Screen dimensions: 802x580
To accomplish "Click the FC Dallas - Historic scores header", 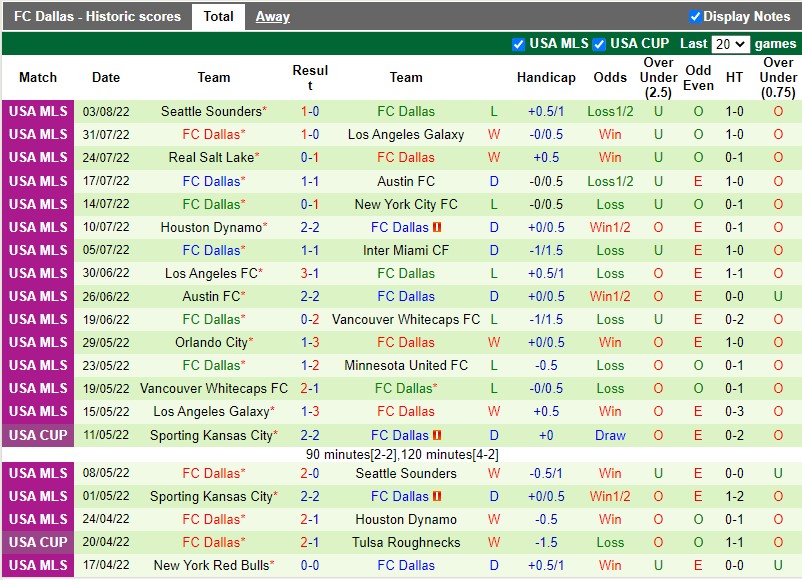I will click(96, 16).
